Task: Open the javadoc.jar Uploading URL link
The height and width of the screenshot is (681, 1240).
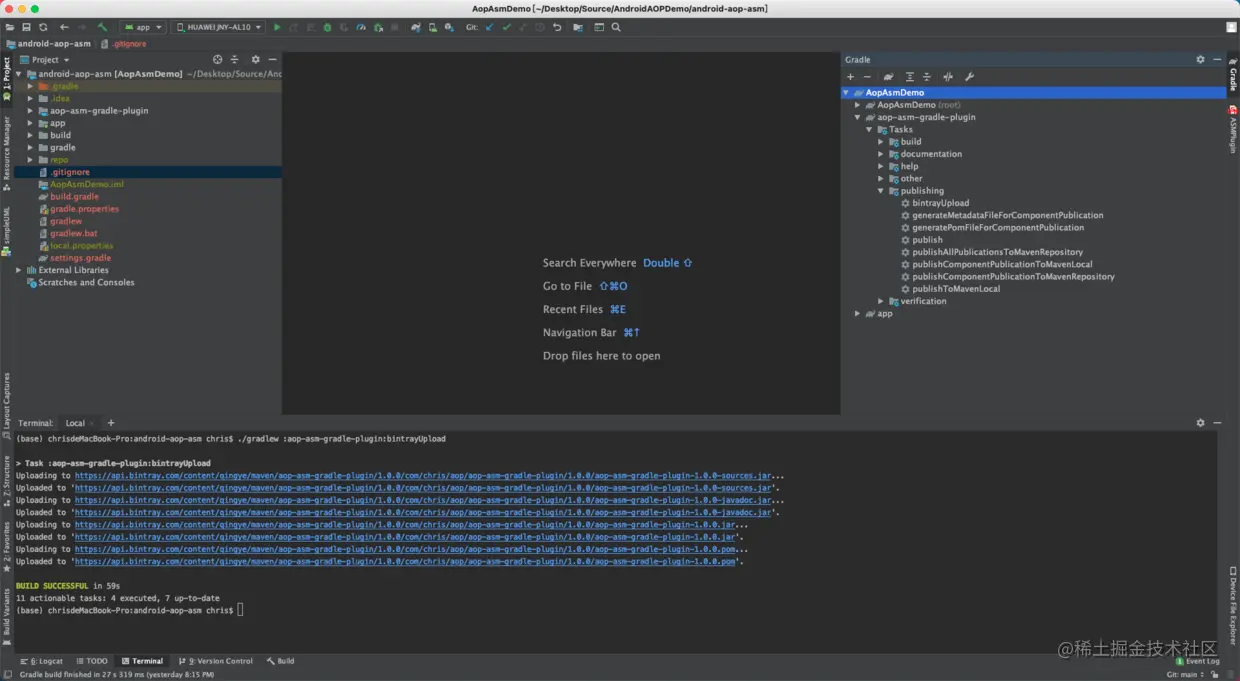Action: 422,500
